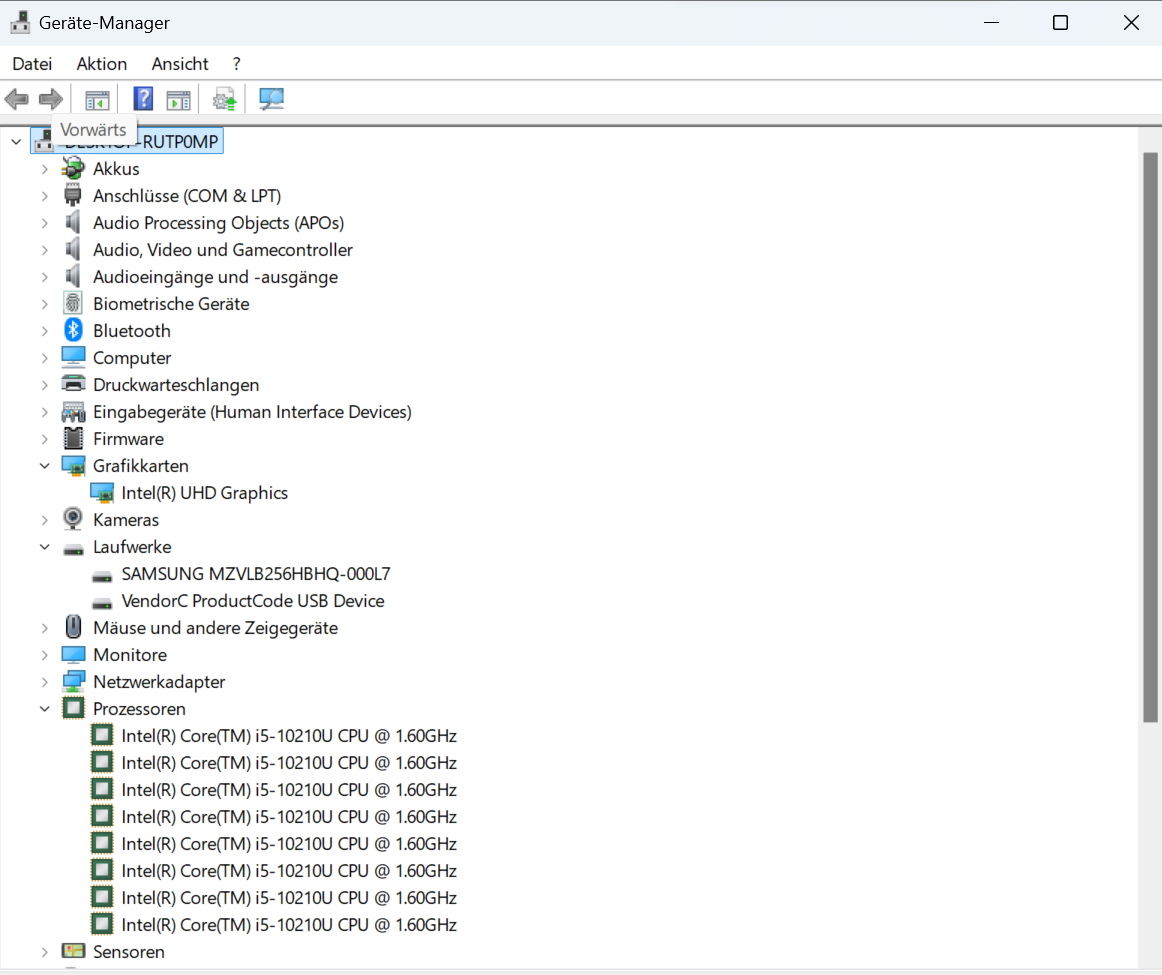Click the Netzwerkadapter network icon
The width and height of the screenshot is (1162, 975).
click(73, 682)
